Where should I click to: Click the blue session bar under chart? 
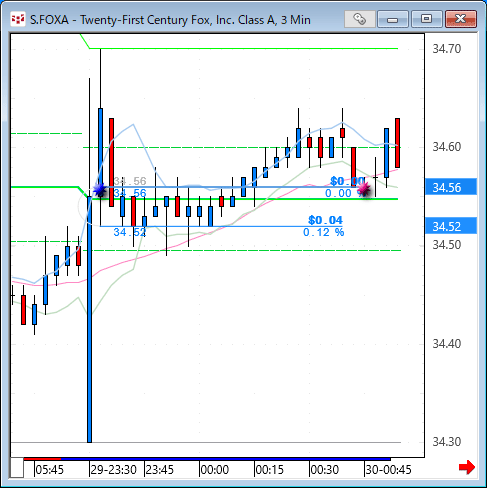coord(225,459)
